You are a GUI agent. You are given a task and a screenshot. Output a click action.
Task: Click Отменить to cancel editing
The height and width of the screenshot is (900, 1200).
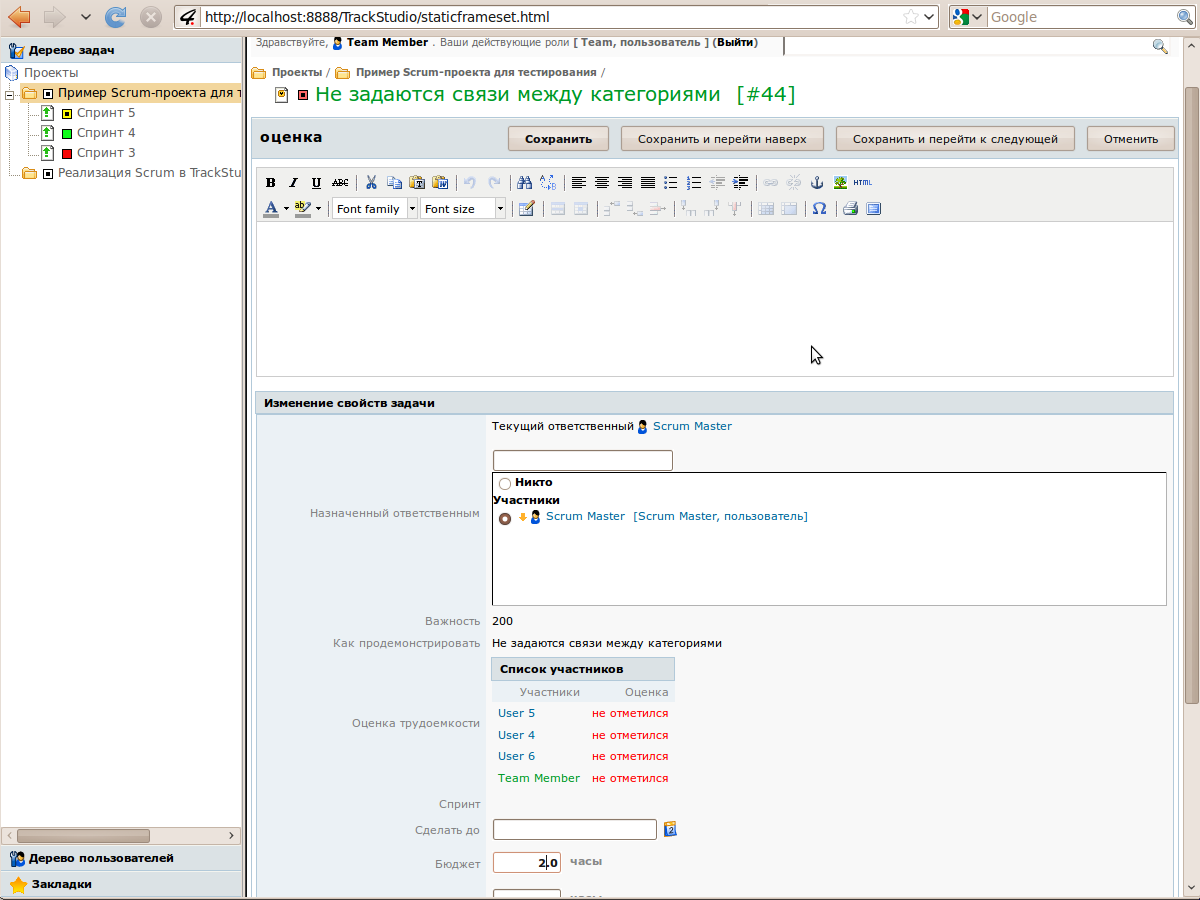click(1130, 139)
